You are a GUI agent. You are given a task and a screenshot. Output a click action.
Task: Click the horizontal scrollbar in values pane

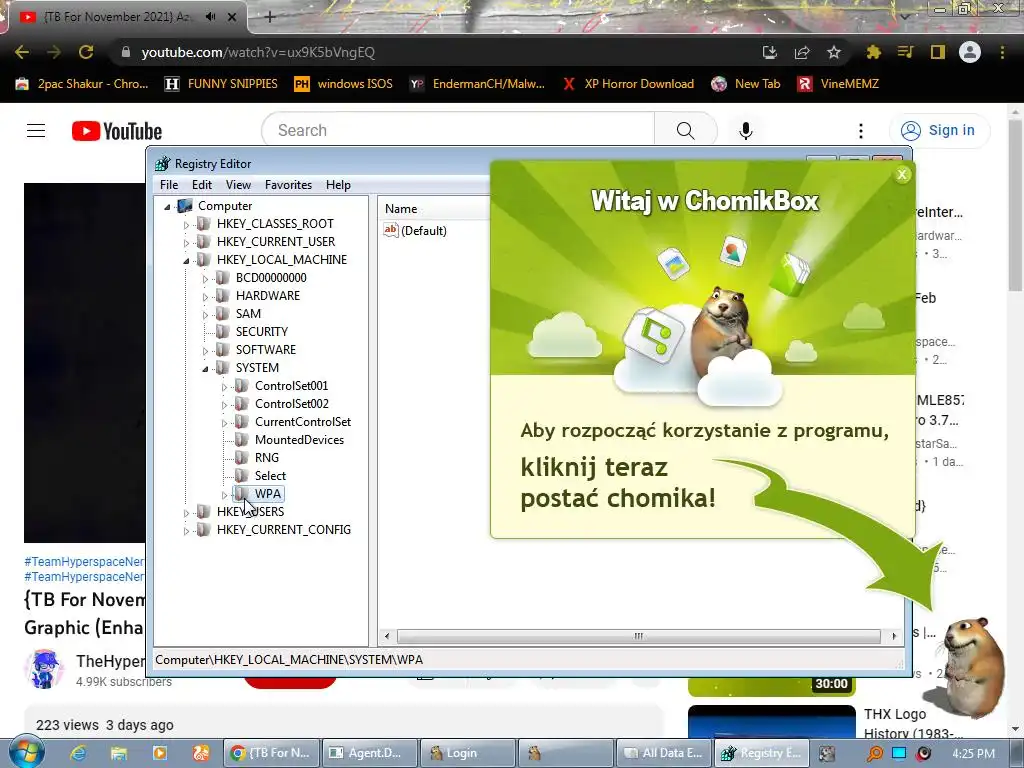coord(638,636)
